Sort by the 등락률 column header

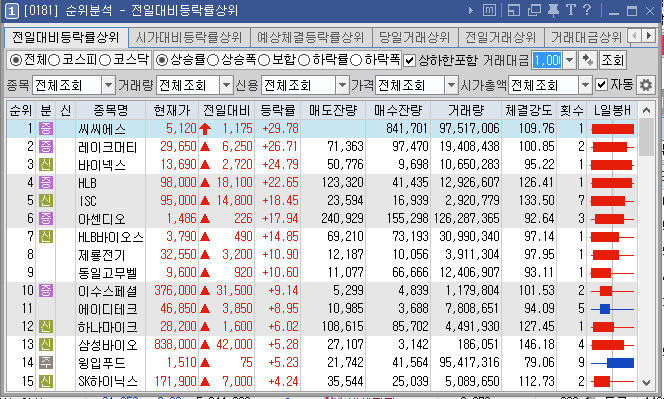pyautogui.click(x=278, y=111)
